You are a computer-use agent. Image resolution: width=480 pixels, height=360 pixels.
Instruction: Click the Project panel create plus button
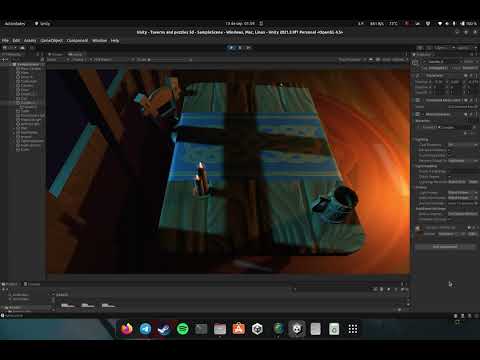pyautogui.click(x=5, y=289)
